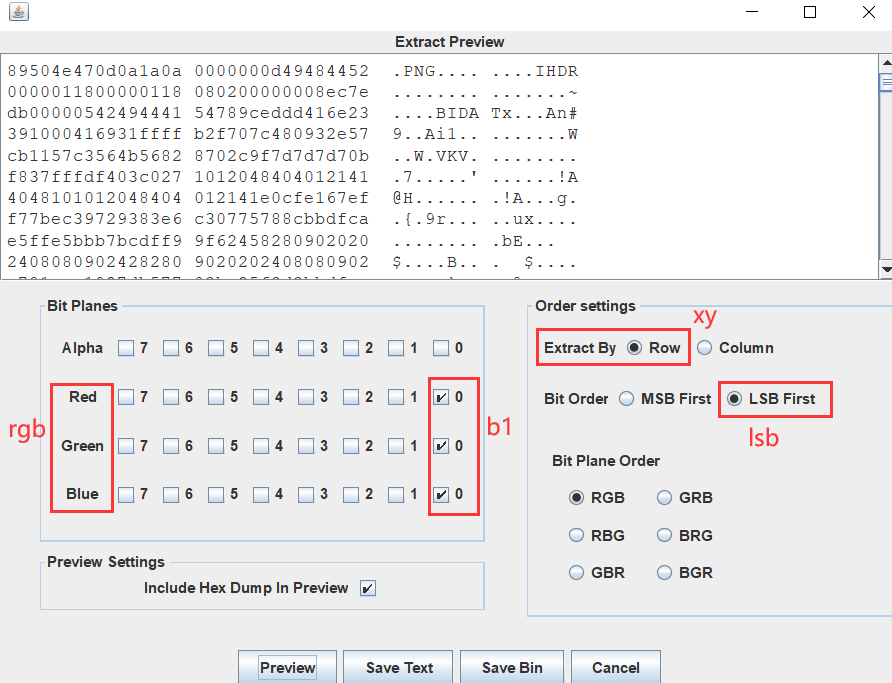Image resolution: width=892 pixels, height=683 pixels.
Task: Select BRG bit plane order
Action: click(664, 535)
